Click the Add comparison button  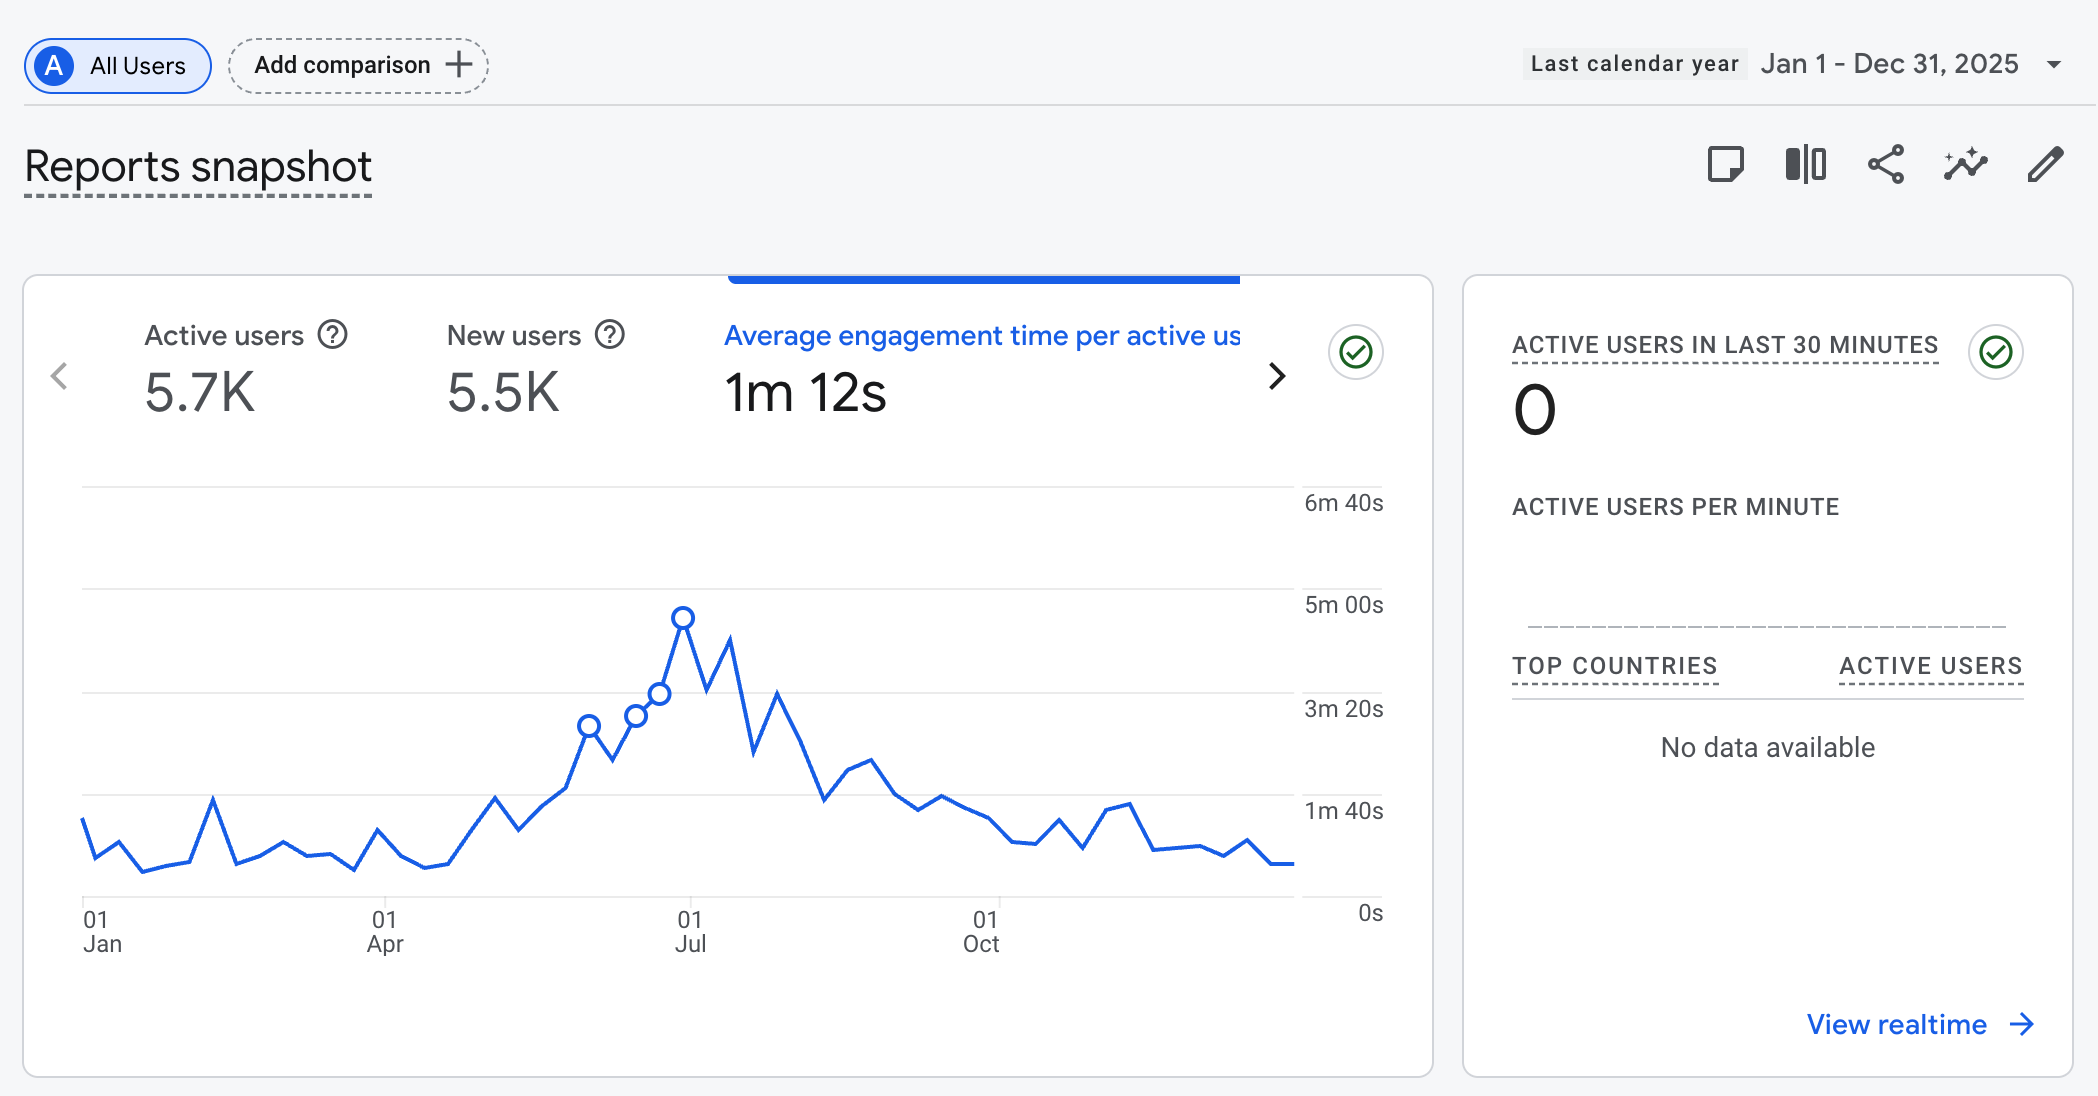[x=358, y=66]
